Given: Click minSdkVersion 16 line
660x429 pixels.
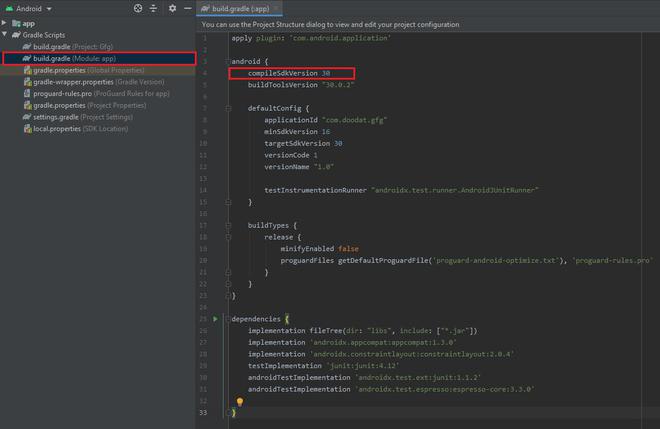Looking at the screenshot, I should tap(297, 132).
